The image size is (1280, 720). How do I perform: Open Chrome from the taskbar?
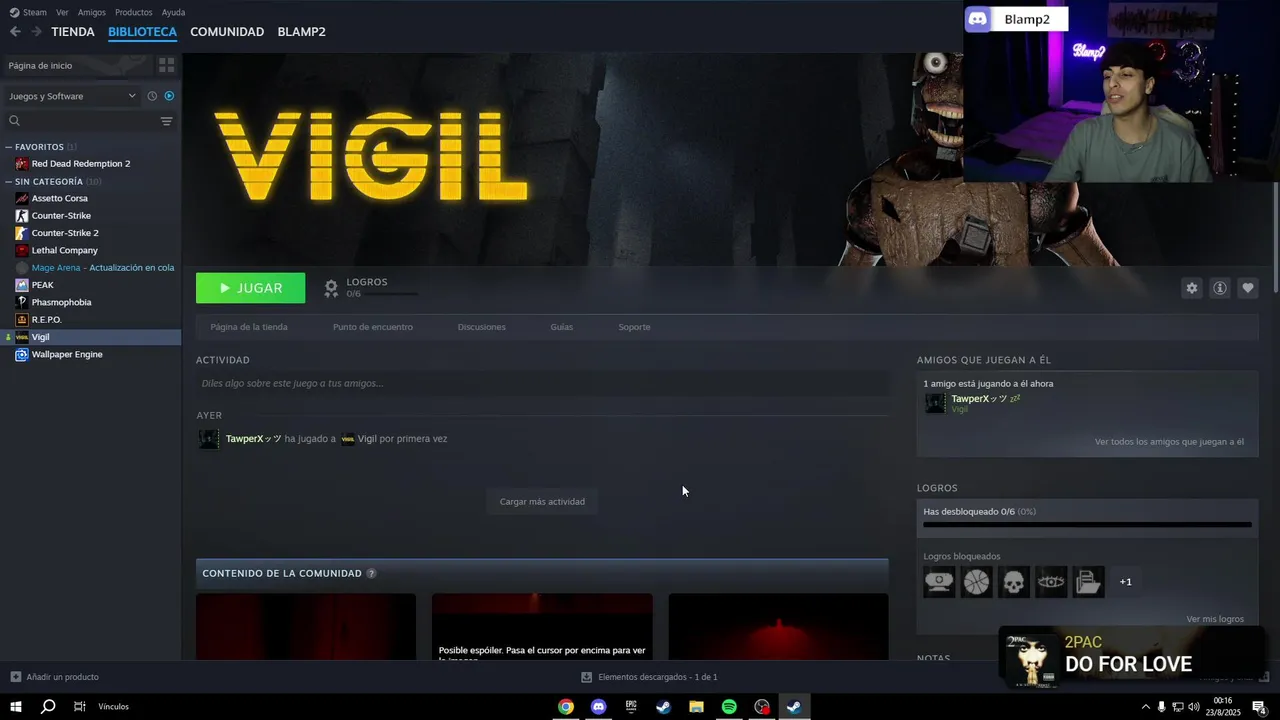click(566, 707)
